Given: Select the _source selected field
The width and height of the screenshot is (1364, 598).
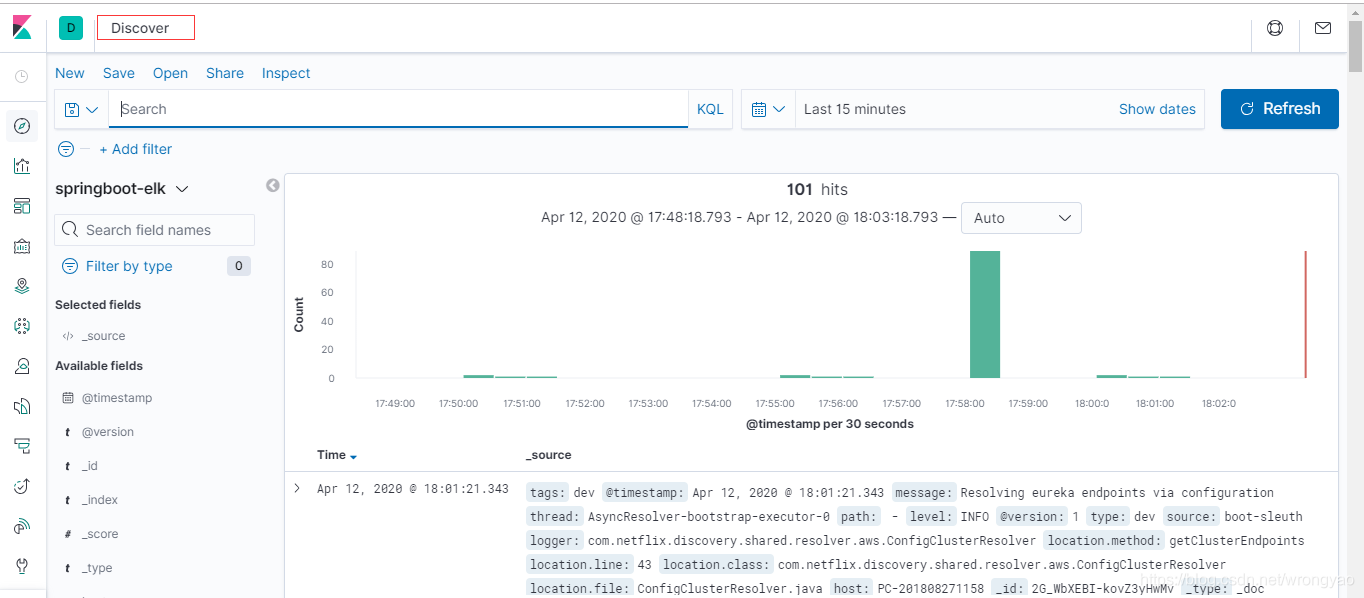Looking at the screenshot, I should click(x=103, y=336).
